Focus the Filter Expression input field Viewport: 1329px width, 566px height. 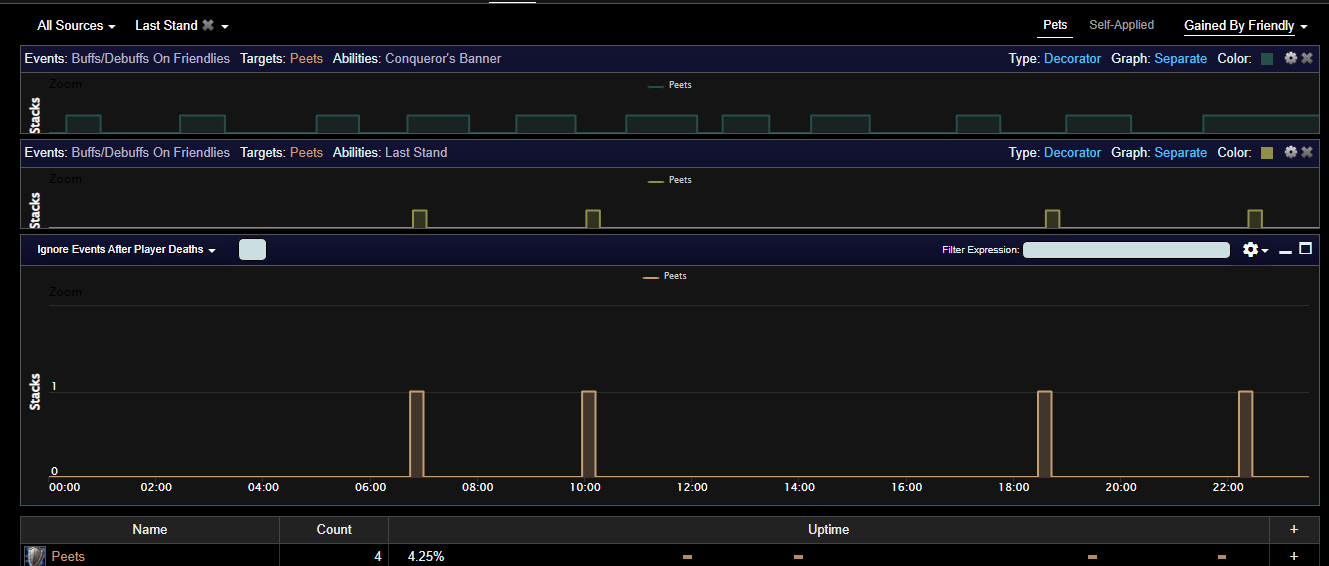click(1126, 250)
